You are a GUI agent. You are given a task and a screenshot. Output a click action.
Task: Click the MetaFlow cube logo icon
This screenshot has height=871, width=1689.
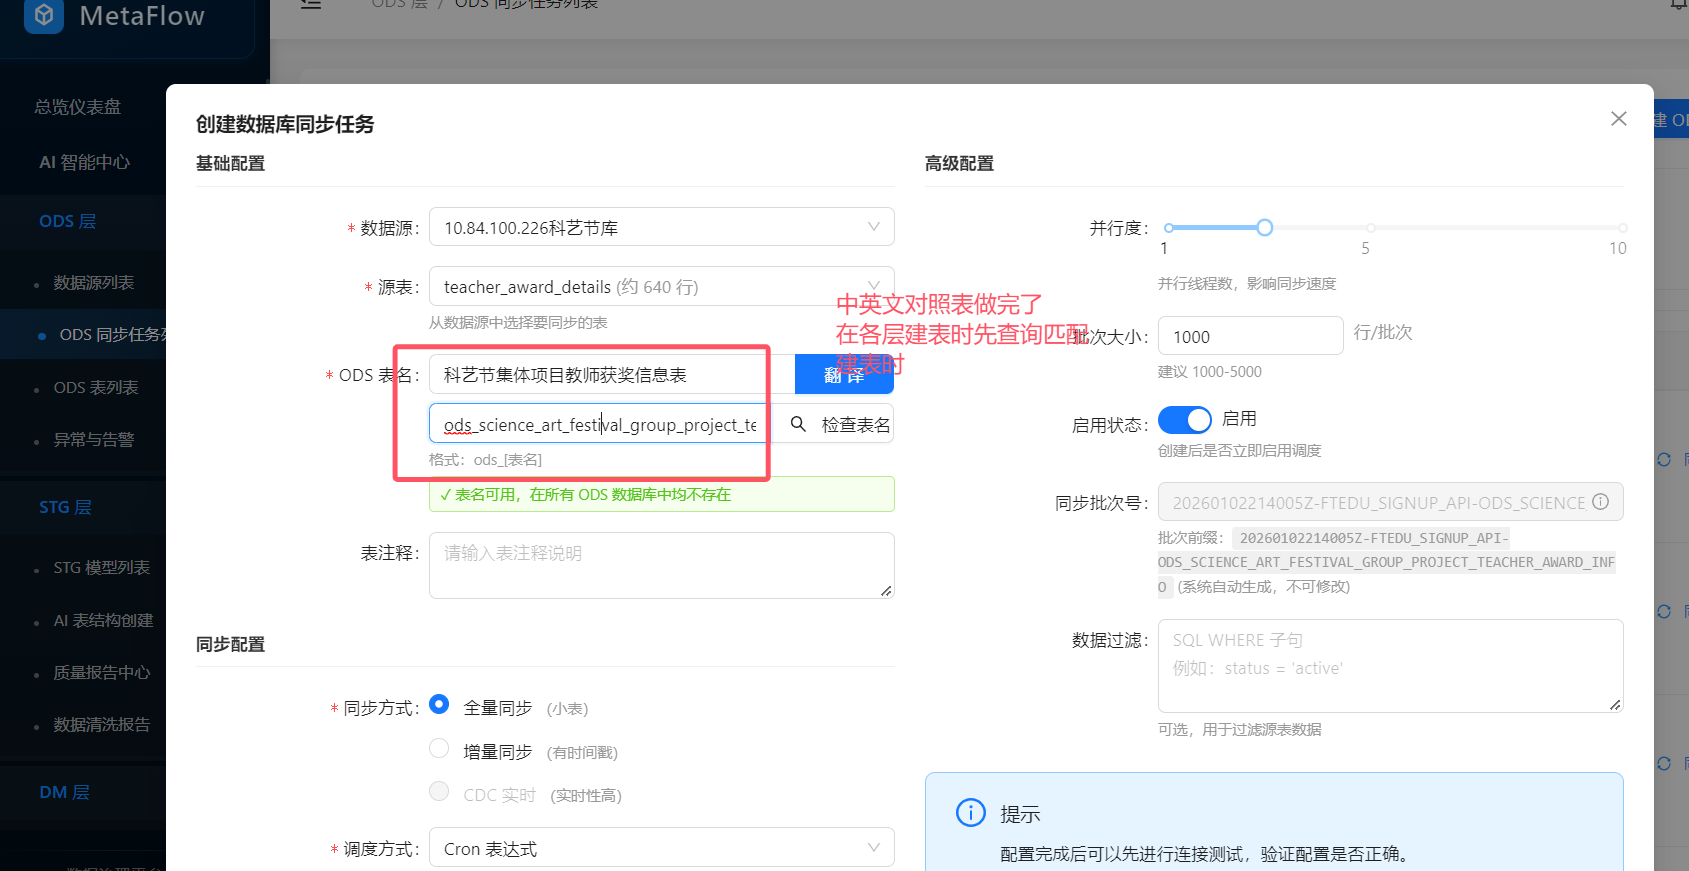click(43, 15)
